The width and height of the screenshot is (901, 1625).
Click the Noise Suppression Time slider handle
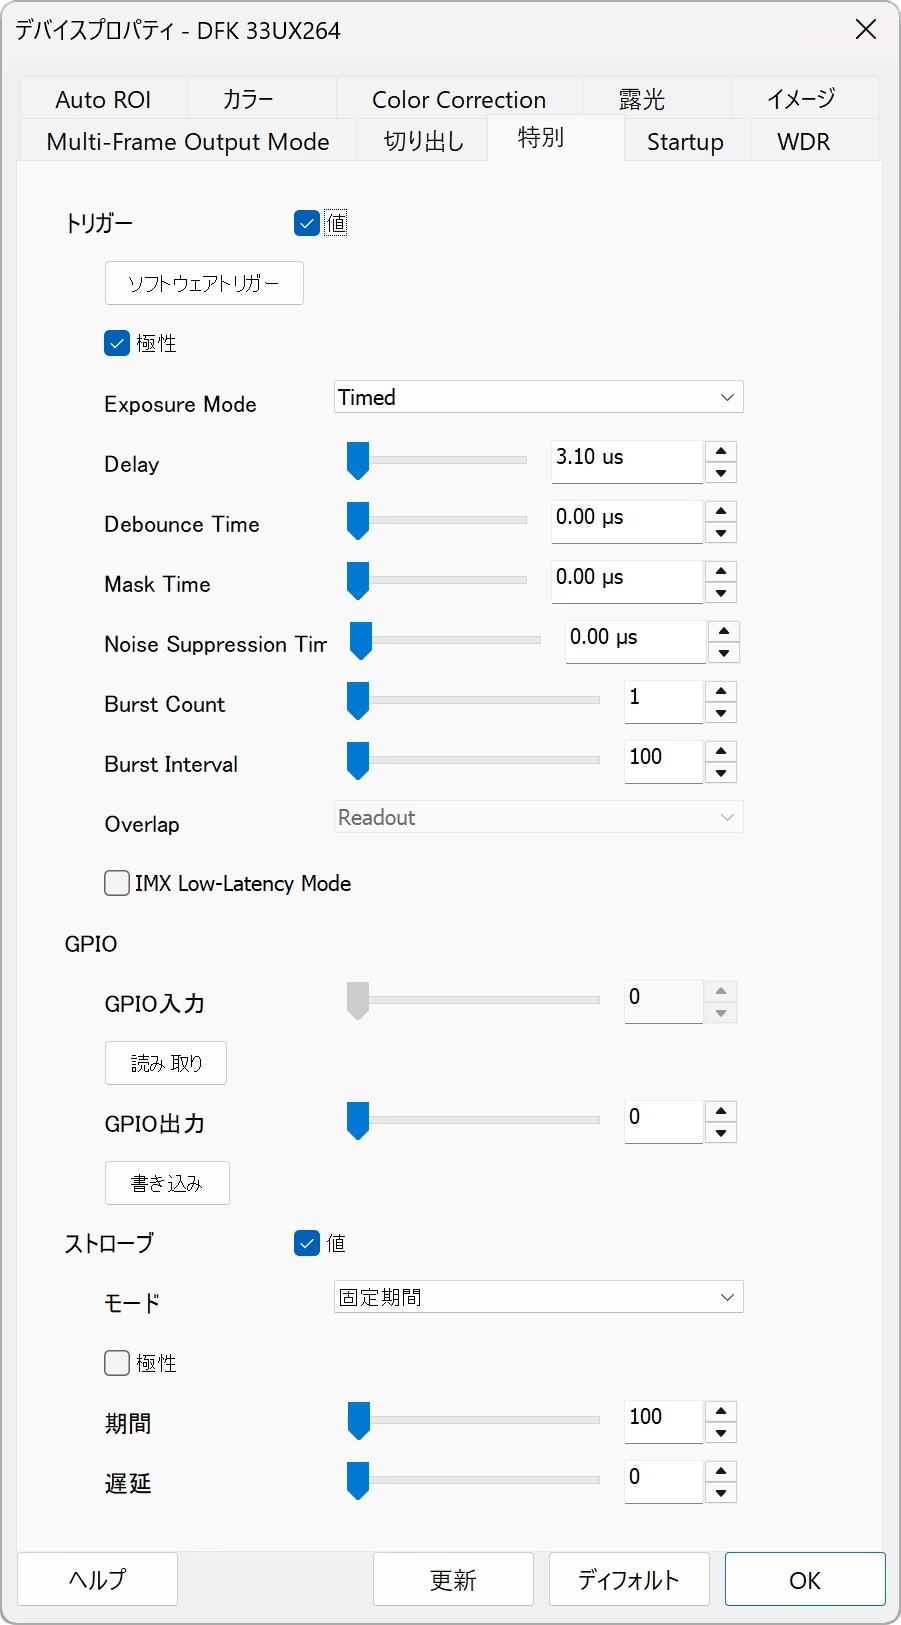click(x=361, y=641)
